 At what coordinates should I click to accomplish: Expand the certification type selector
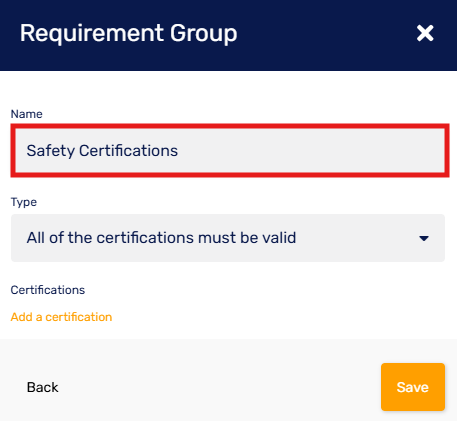click(x=228, y=238)
